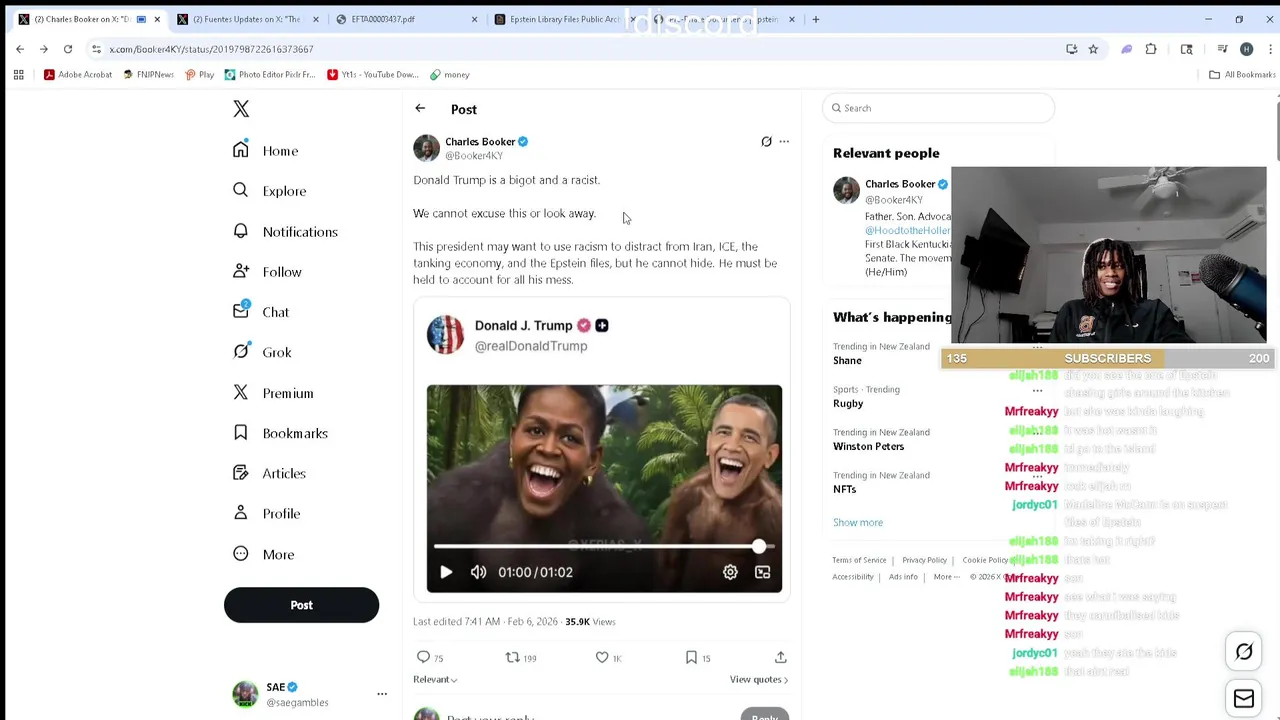Image resolution: width=1280 pixels, height=720 pixels.
Task: Open the floating messages envelope button
Action: point(1244,699)
